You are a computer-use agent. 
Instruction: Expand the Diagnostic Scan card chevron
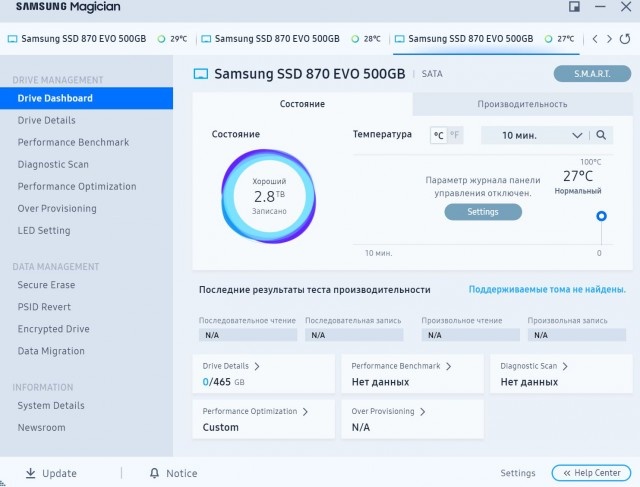[x=565, y=366]
